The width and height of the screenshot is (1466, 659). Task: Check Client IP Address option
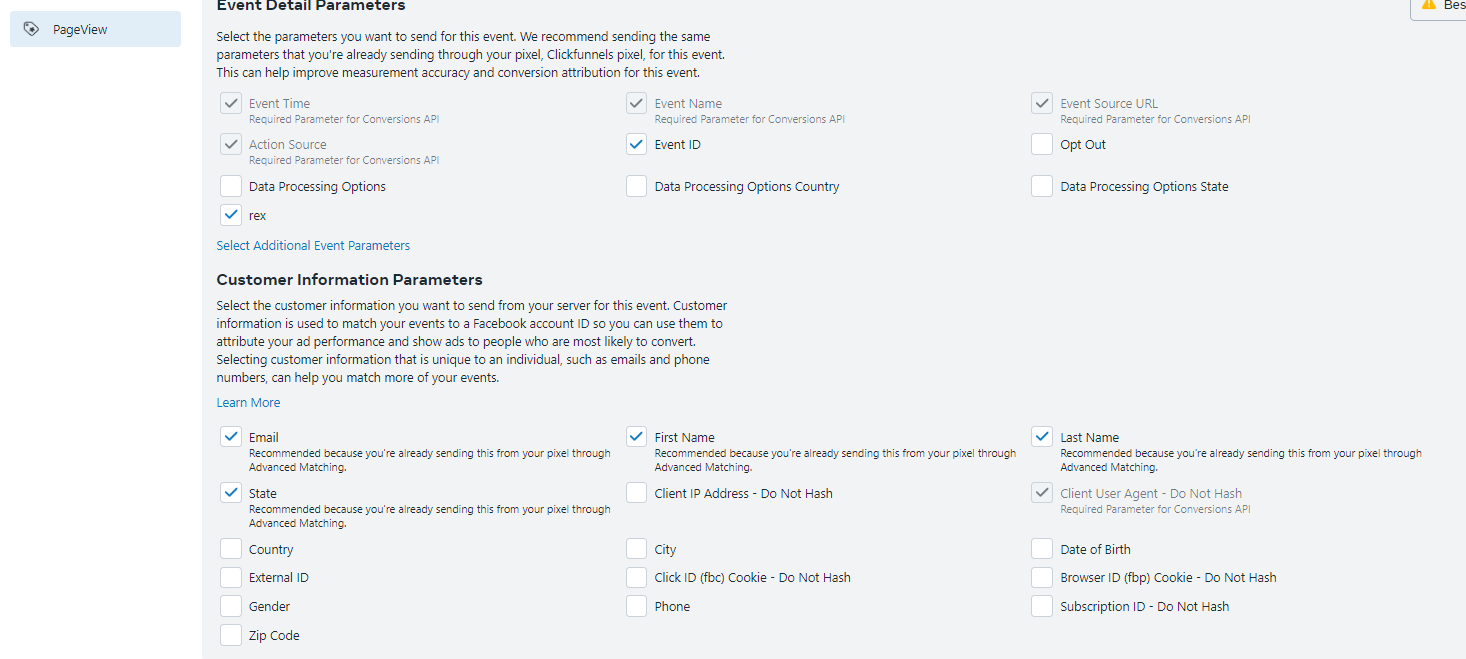click(636, 493)
